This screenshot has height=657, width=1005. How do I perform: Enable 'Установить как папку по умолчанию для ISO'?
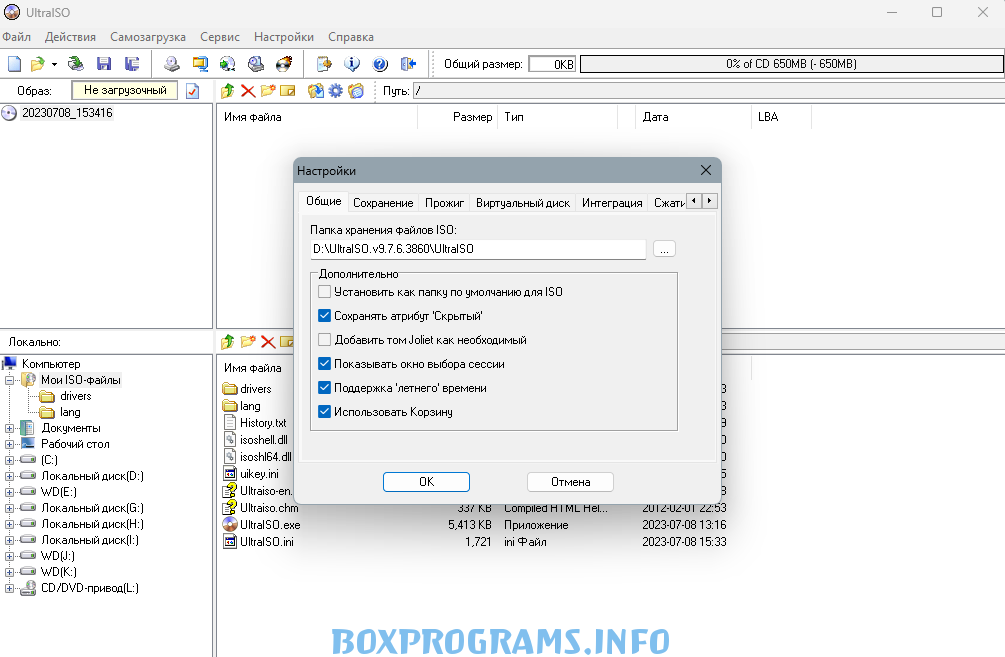pyautogui.click(x=324, y=292)
